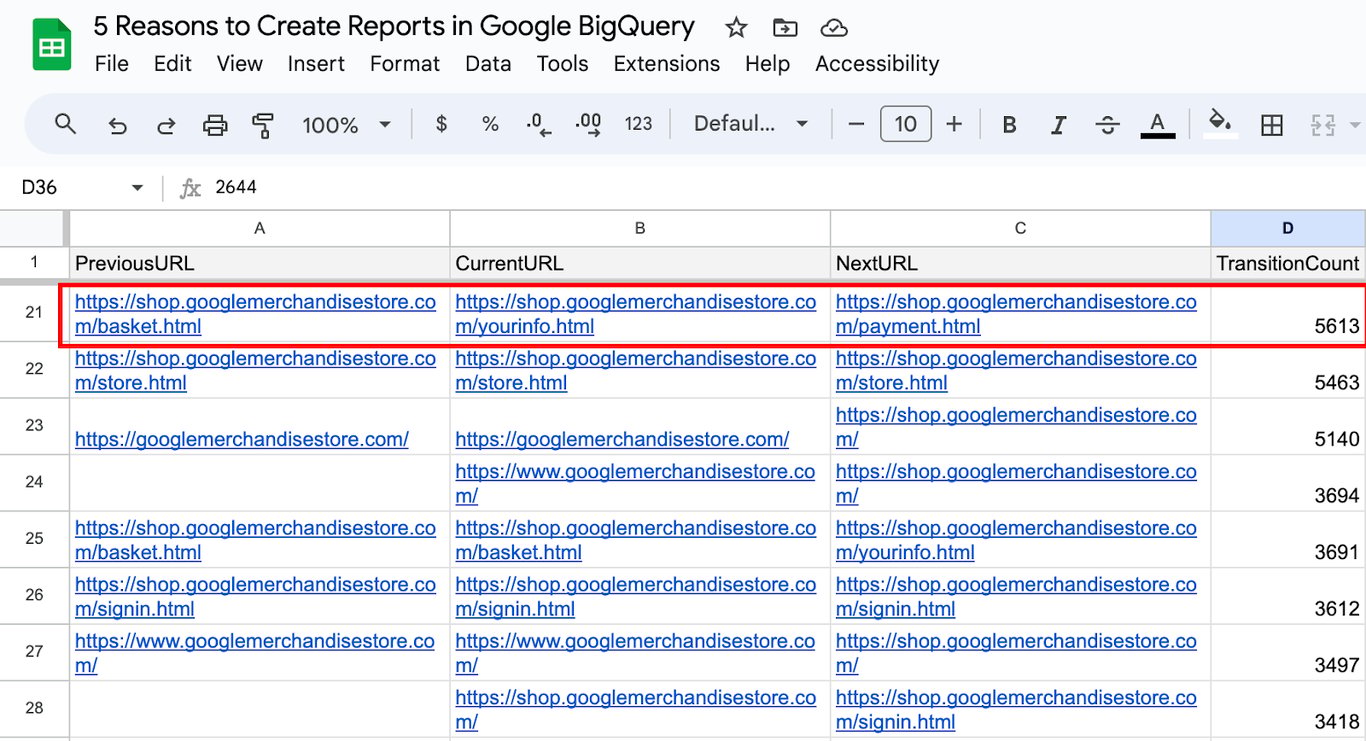The width and height of the screenshot is (1366, 741).
Task: Open the Extensions menu
Action: tap(666, 63)
